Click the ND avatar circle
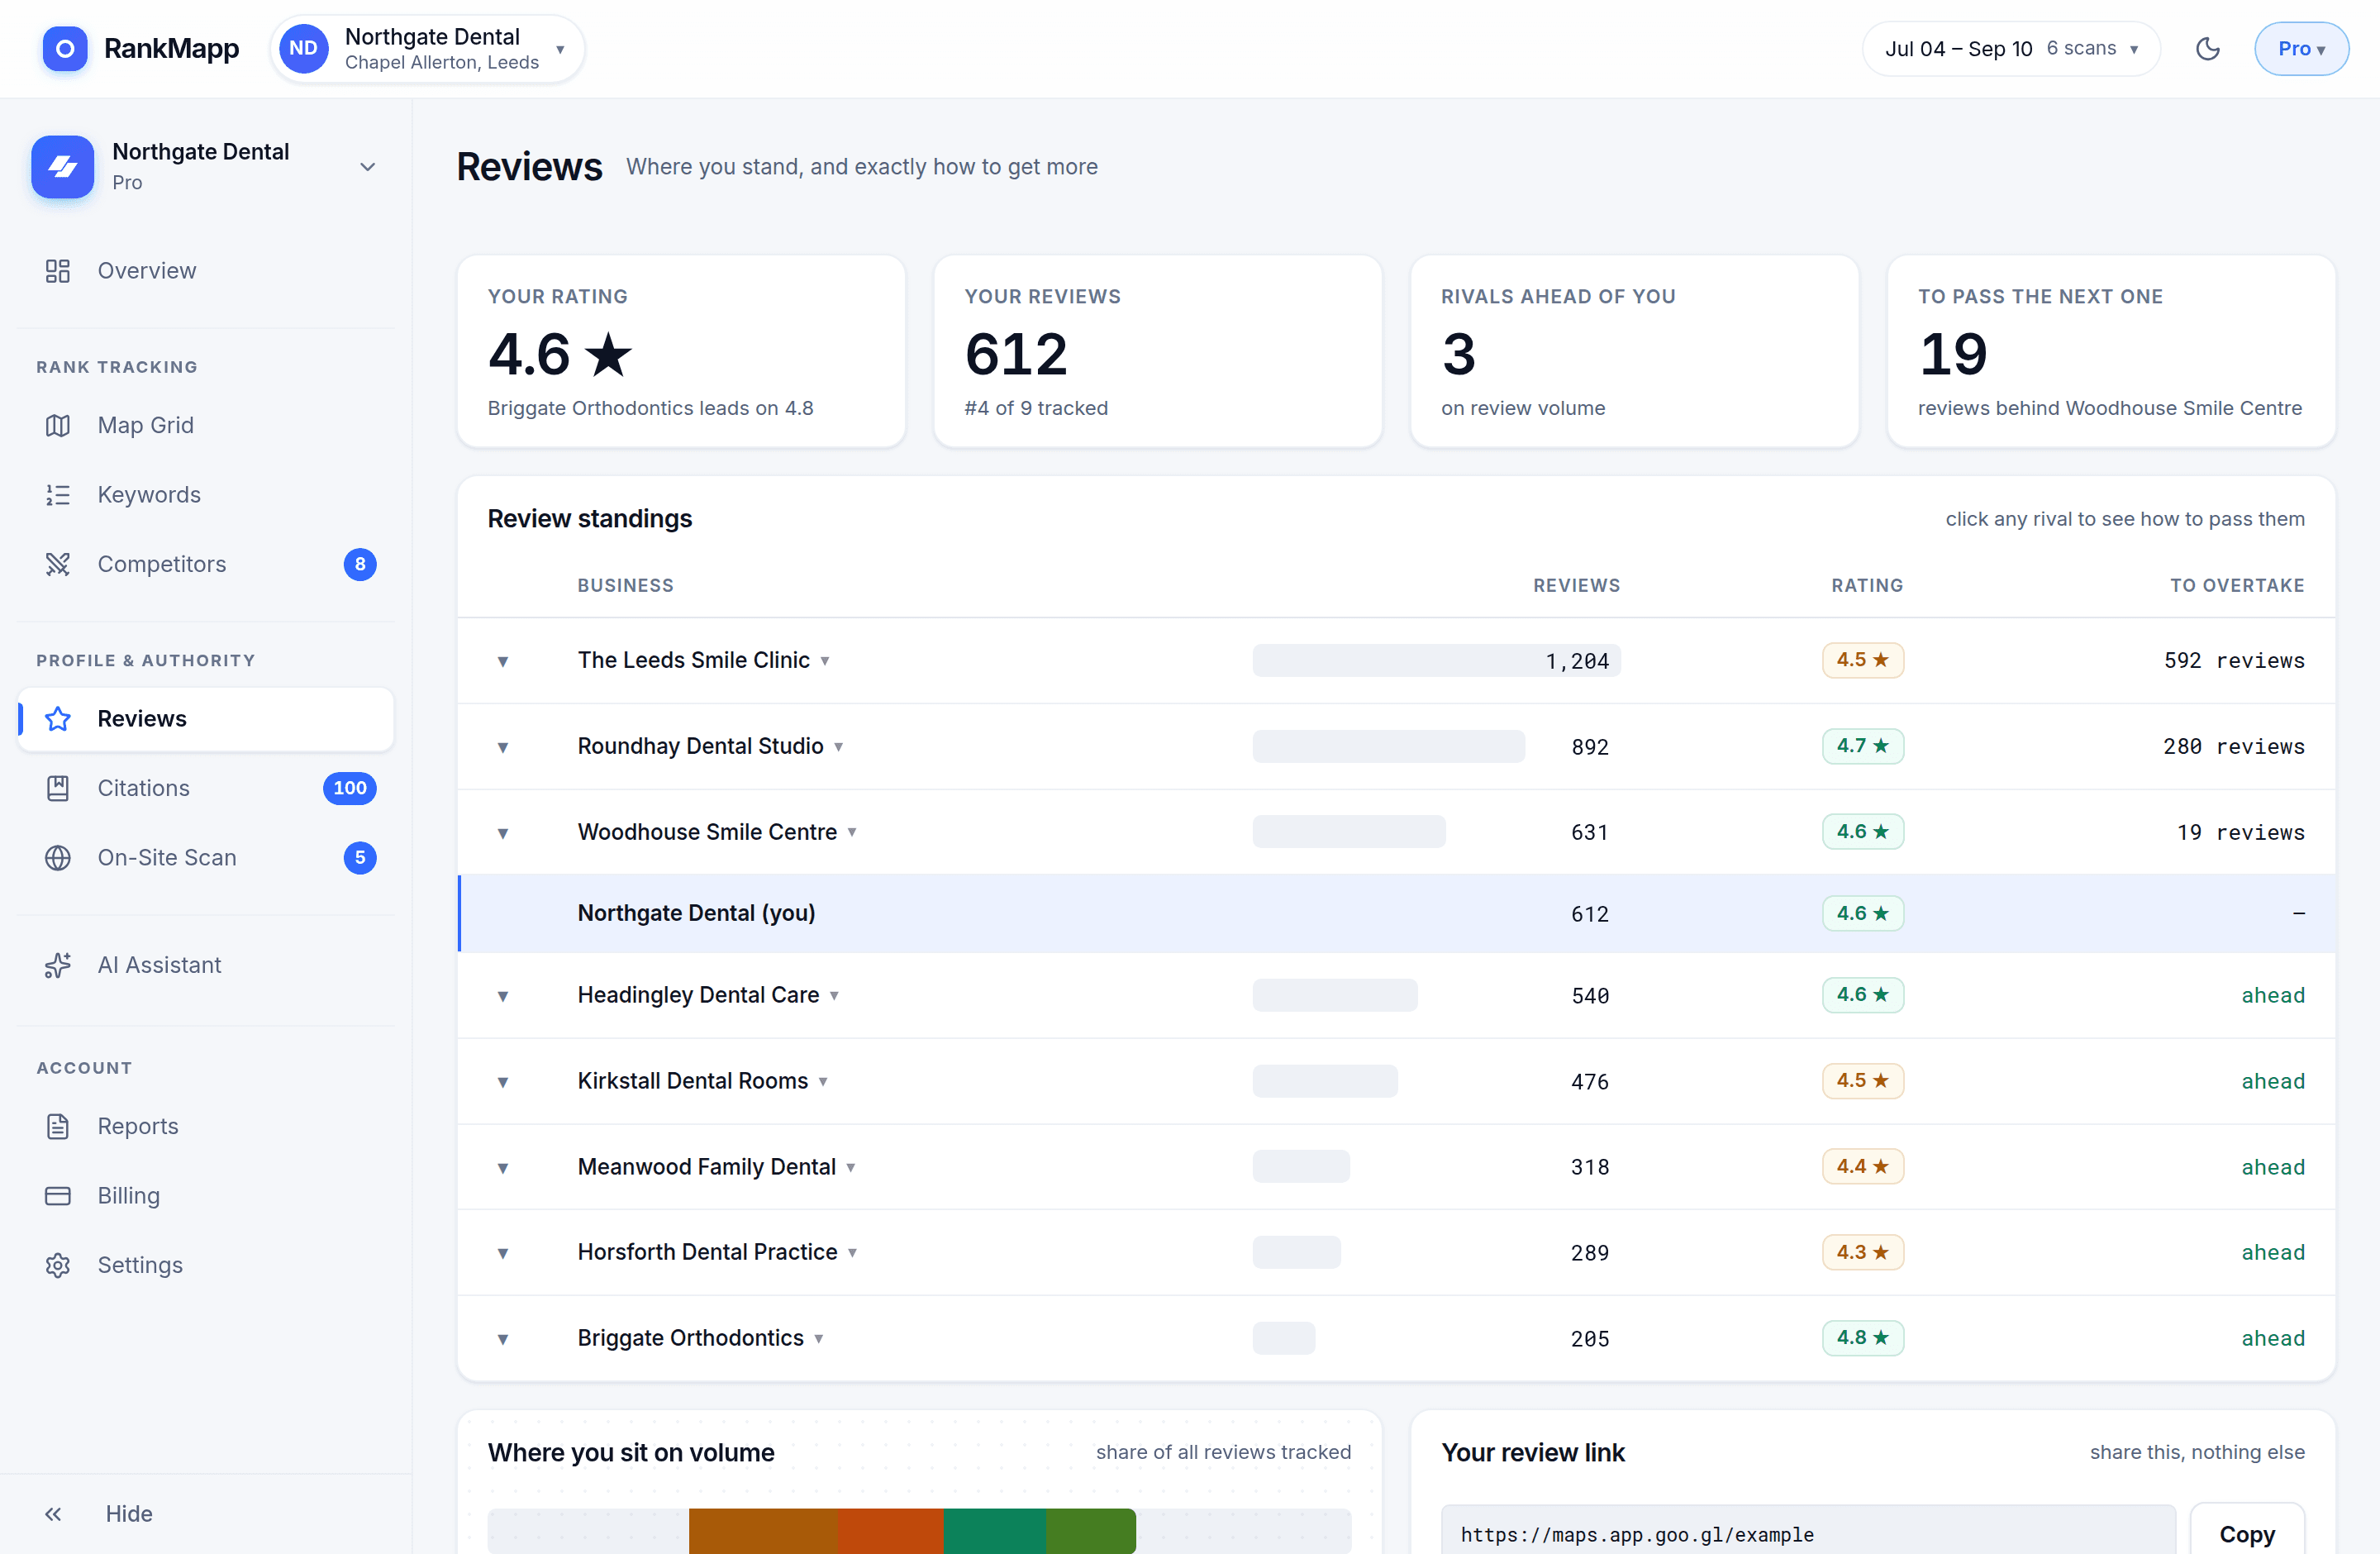The width and height of the screenshot is (2380, 1554). tap(303, 48)
